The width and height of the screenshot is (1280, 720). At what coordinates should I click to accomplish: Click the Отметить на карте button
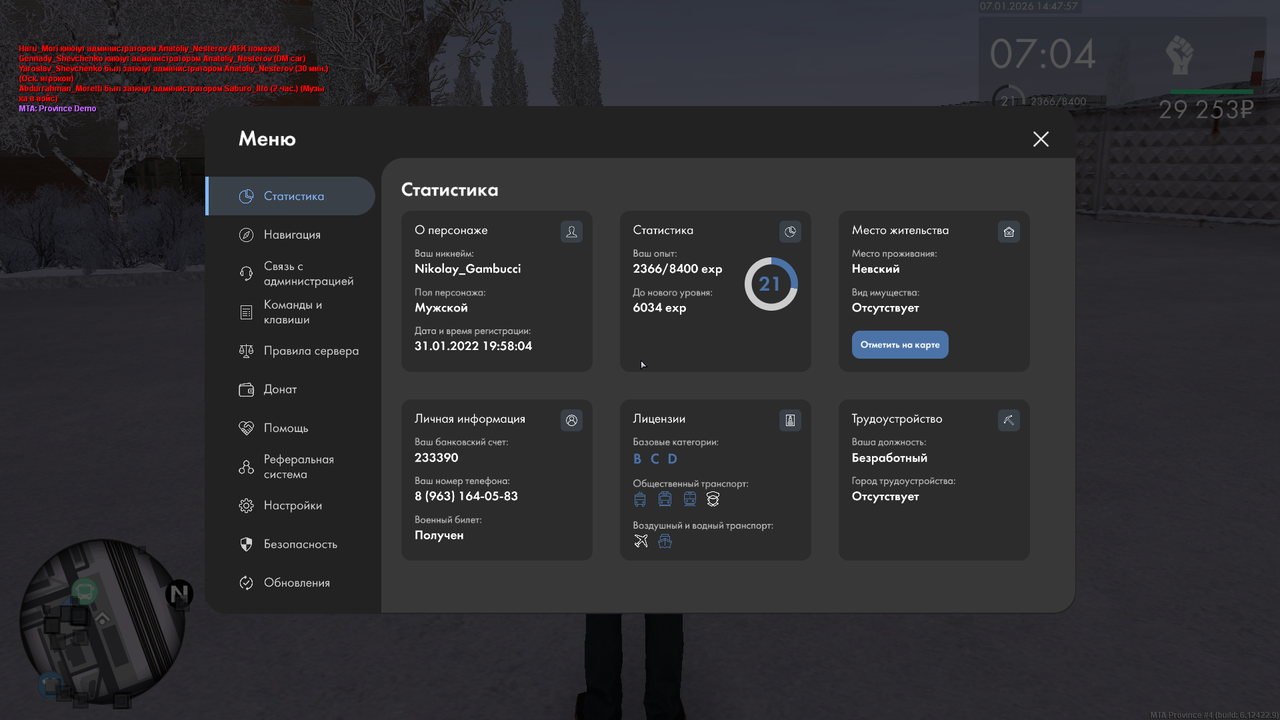click(x=900, y=345)
